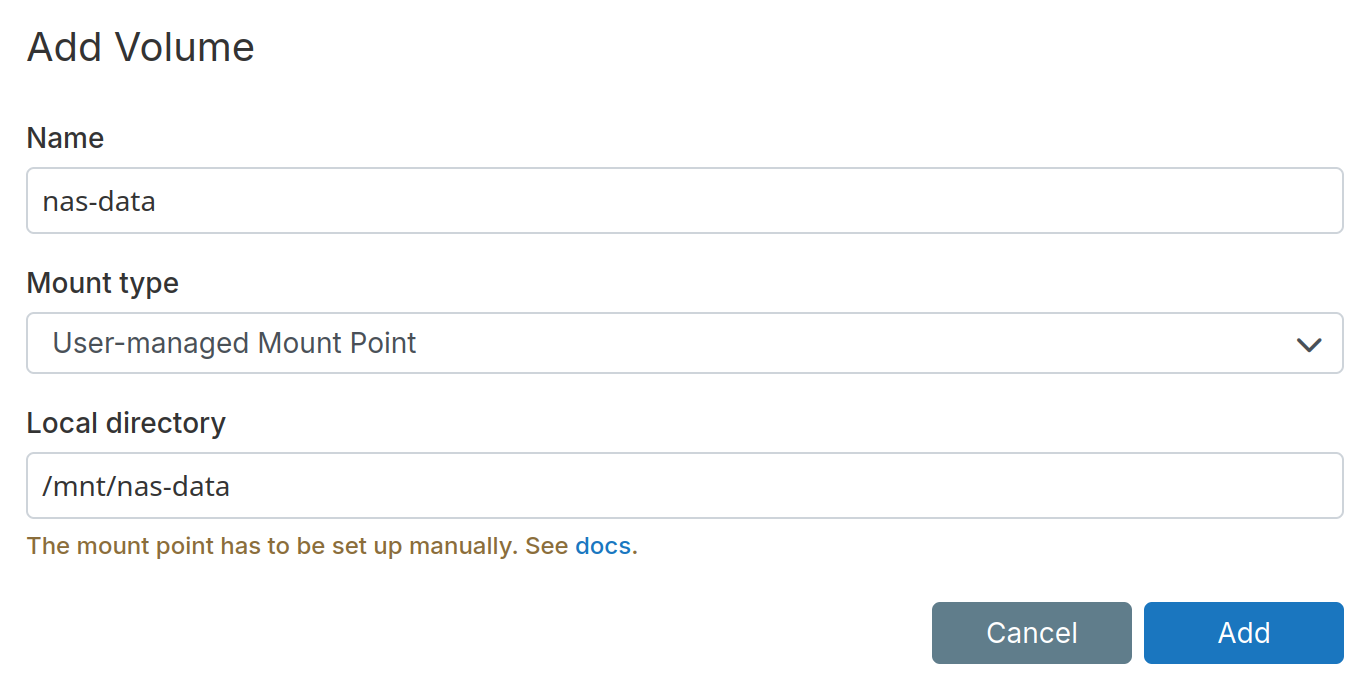Click the chevron on the mount selector
This screenshot has width=1368, height=689.
pyautogui.click(x=1308, y=344)
